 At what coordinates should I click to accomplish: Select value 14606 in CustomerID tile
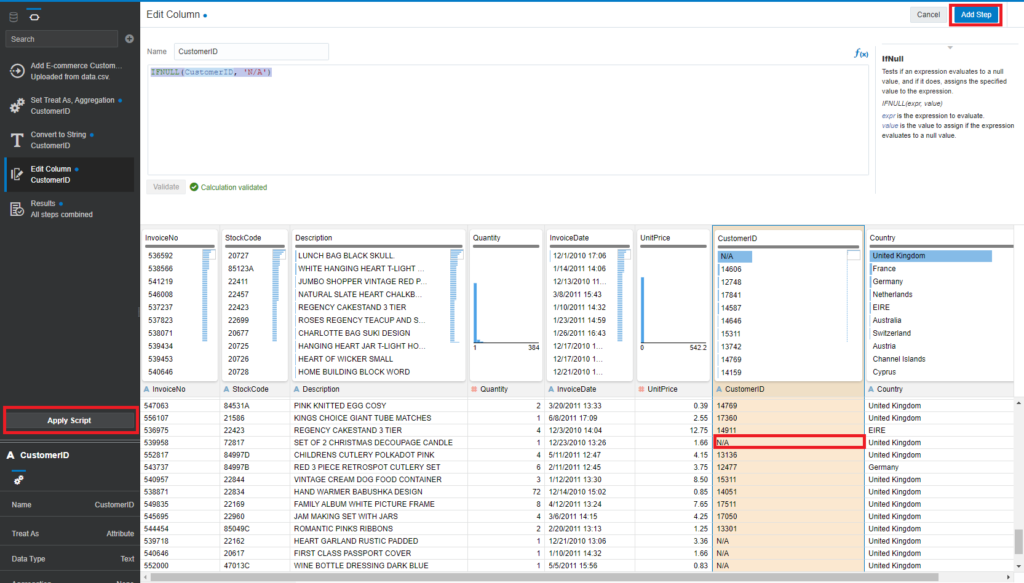731,269
